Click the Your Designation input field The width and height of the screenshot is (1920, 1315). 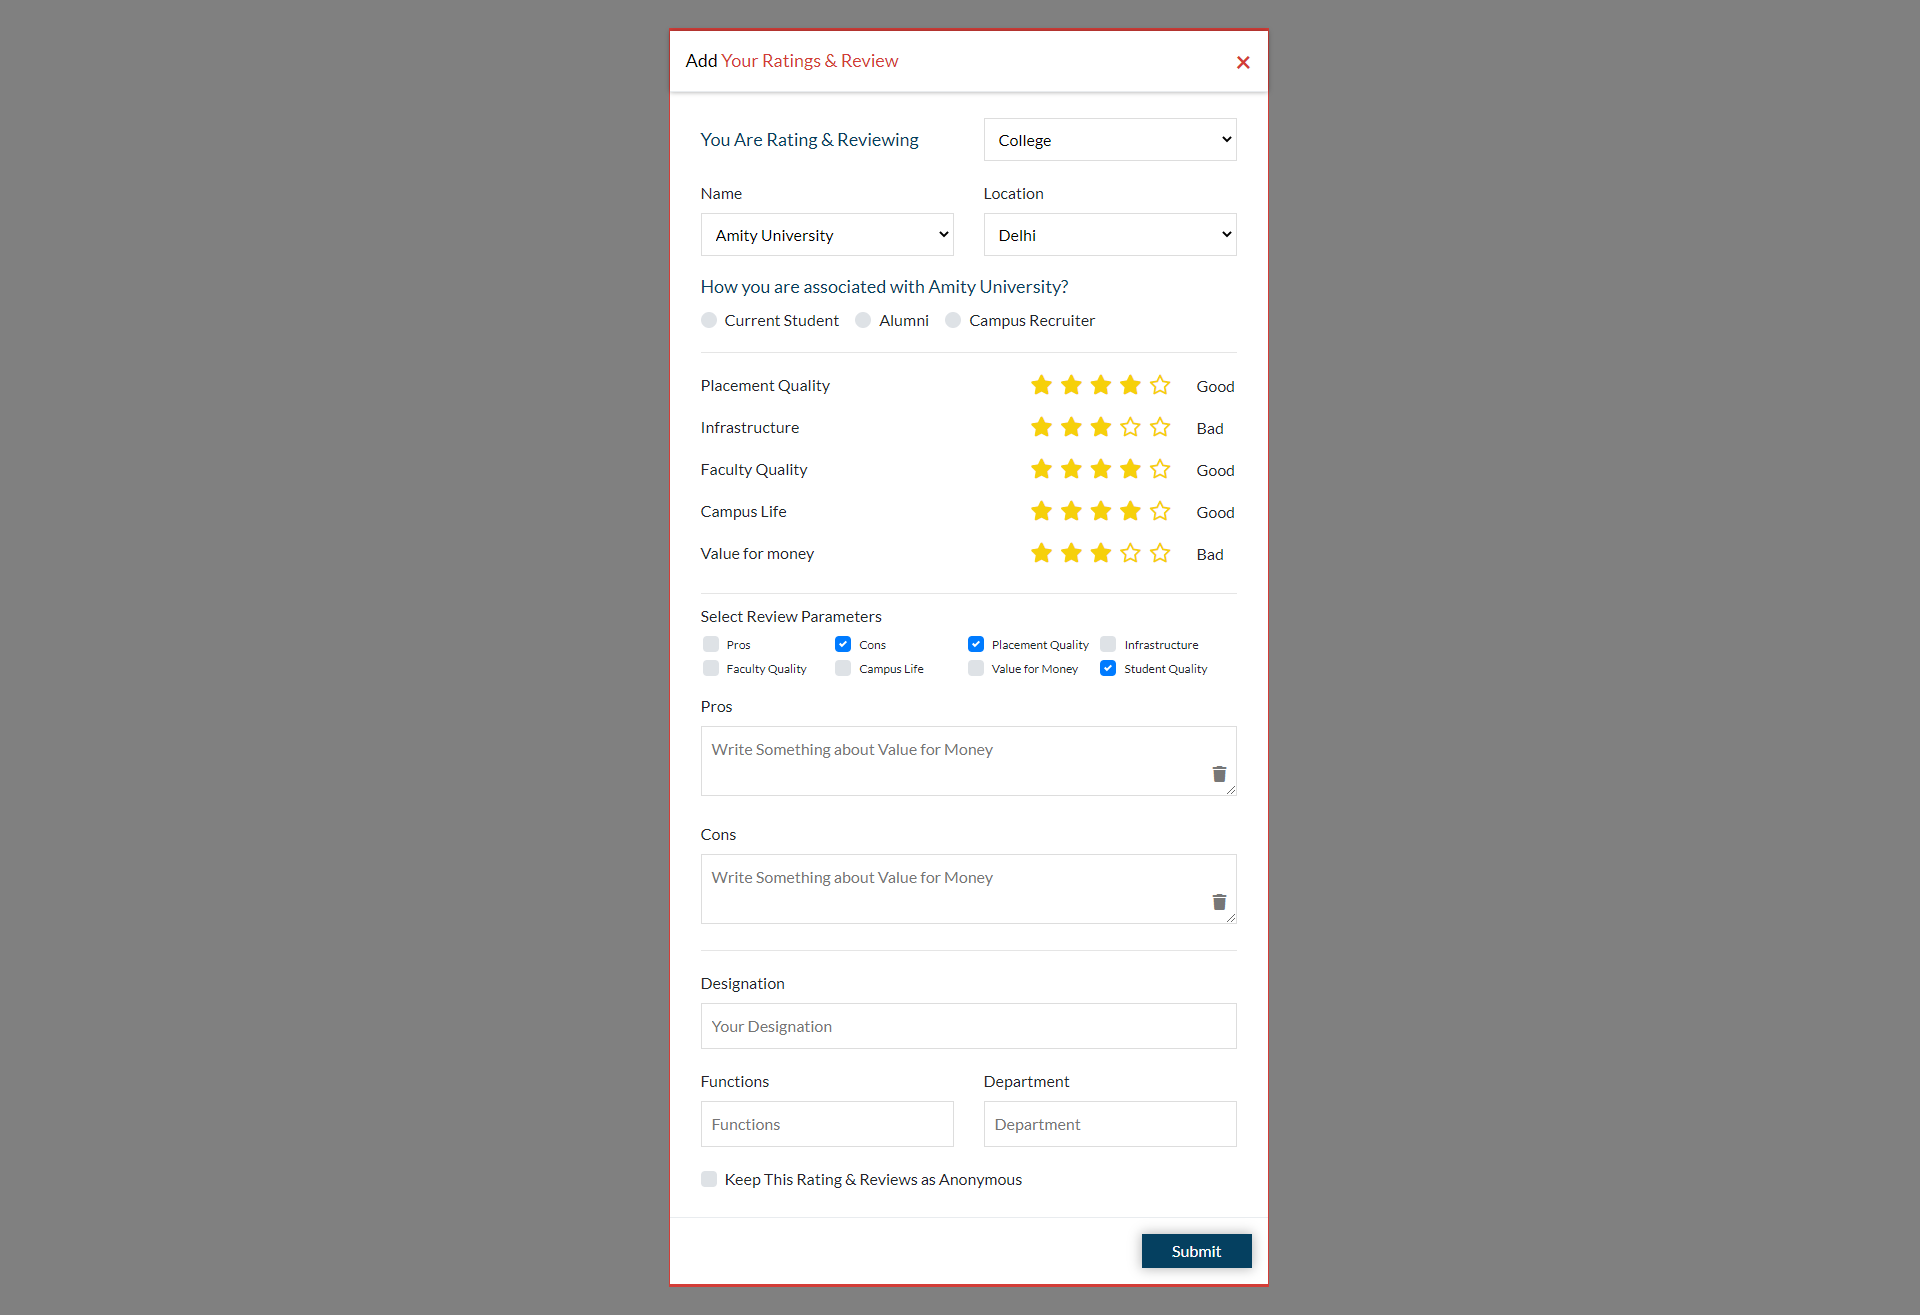coord(967,1025)
